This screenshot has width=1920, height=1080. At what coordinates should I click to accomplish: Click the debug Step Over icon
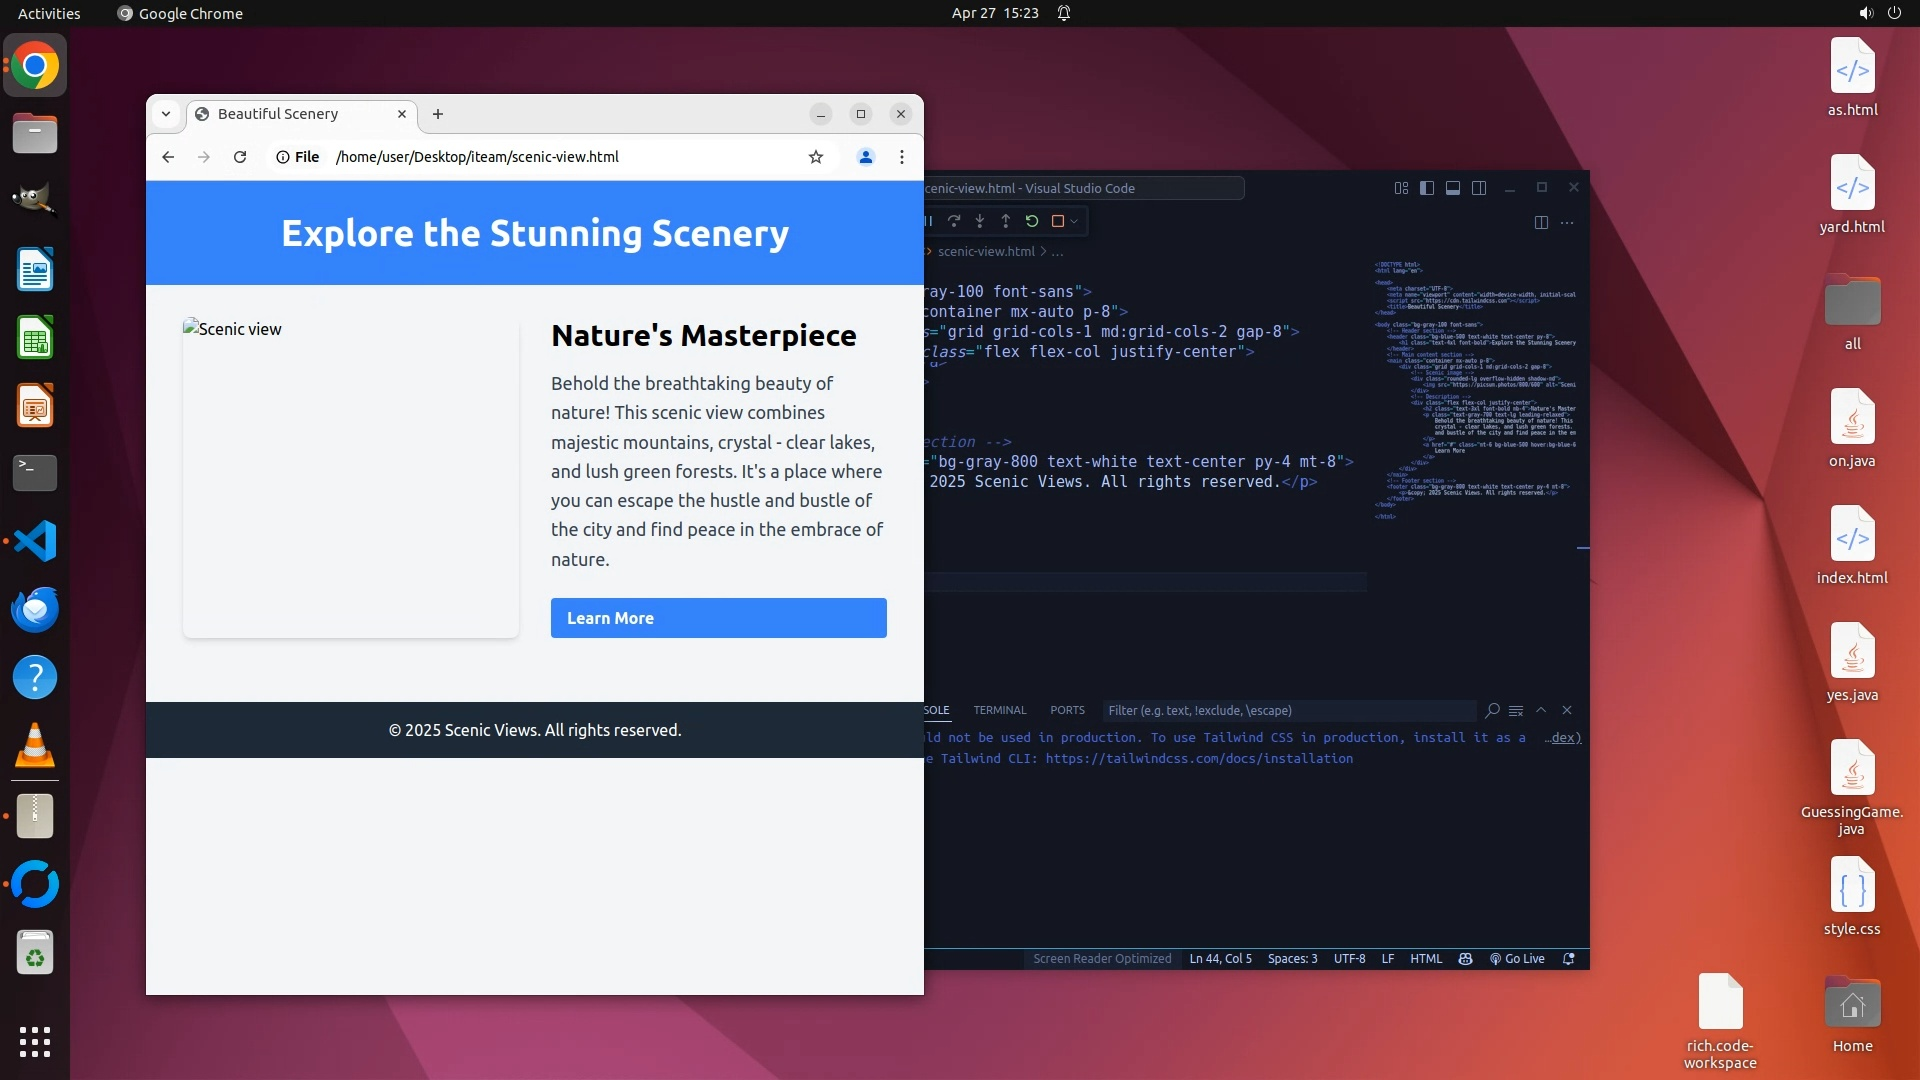(x=954, y=221)
